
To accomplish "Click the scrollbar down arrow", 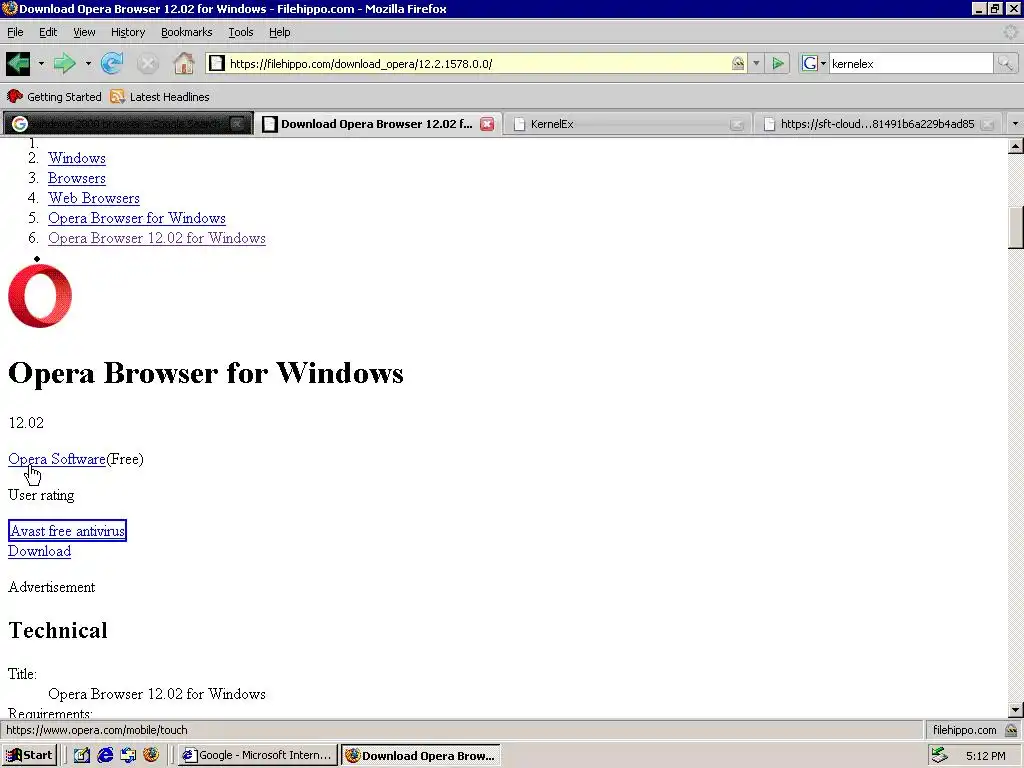I will click(x=1016, y=710).
